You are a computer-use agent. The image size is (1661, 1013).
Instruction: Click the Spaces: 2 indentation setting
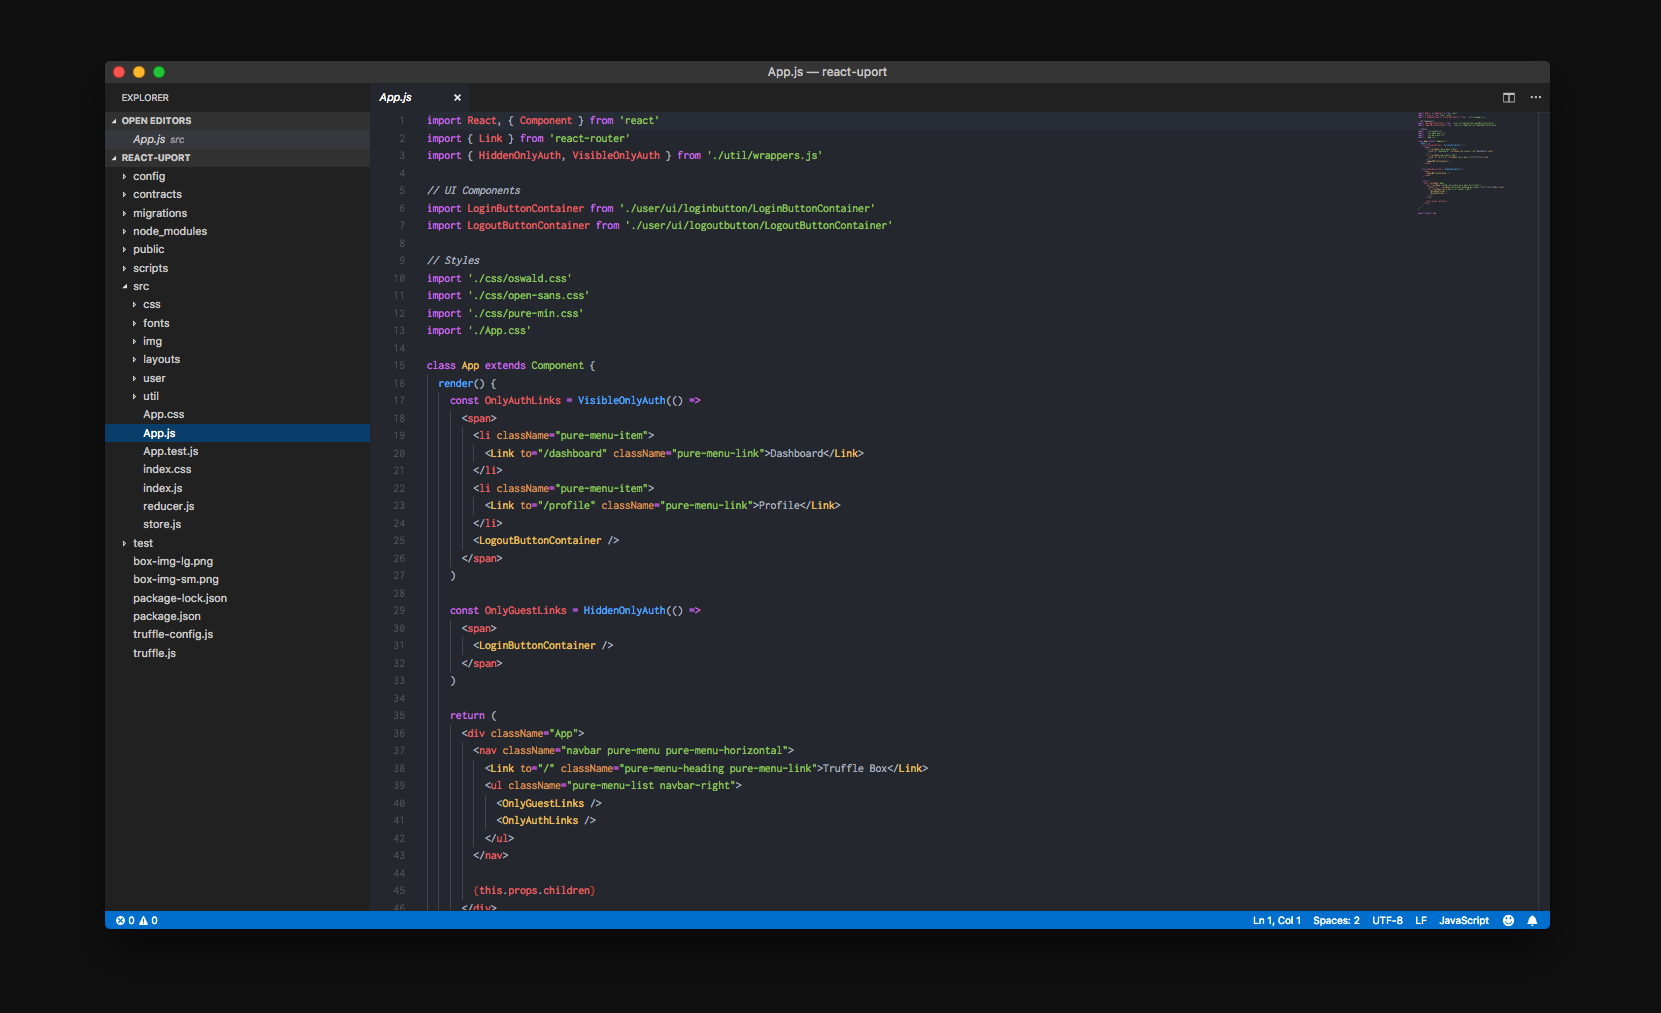(x=1335, y=921)
